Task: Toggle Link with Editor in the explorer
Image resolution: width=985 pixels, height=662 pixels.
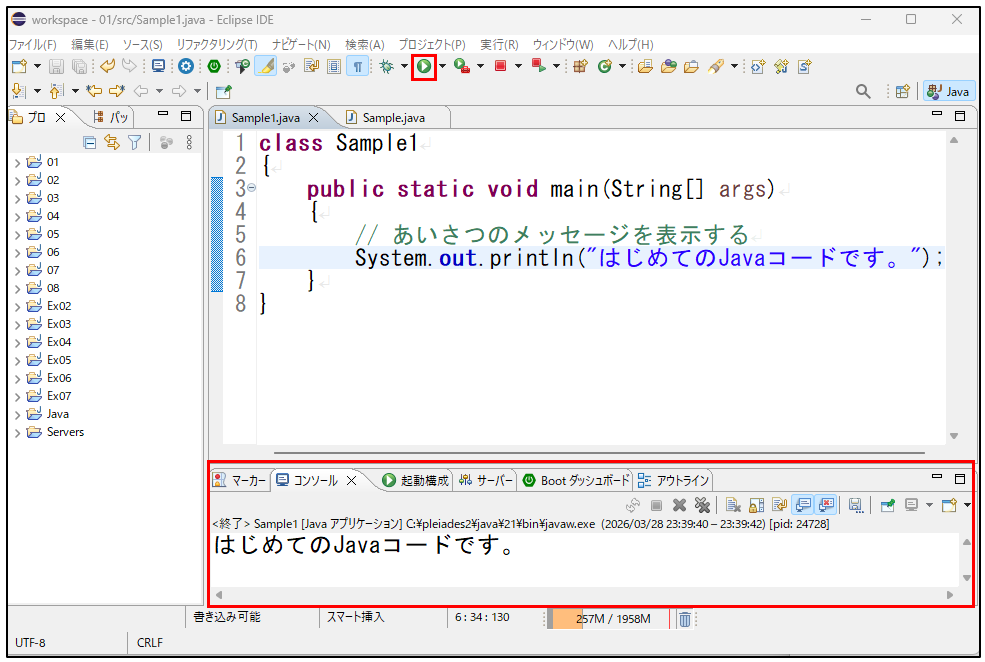Action: click(112, 143)
